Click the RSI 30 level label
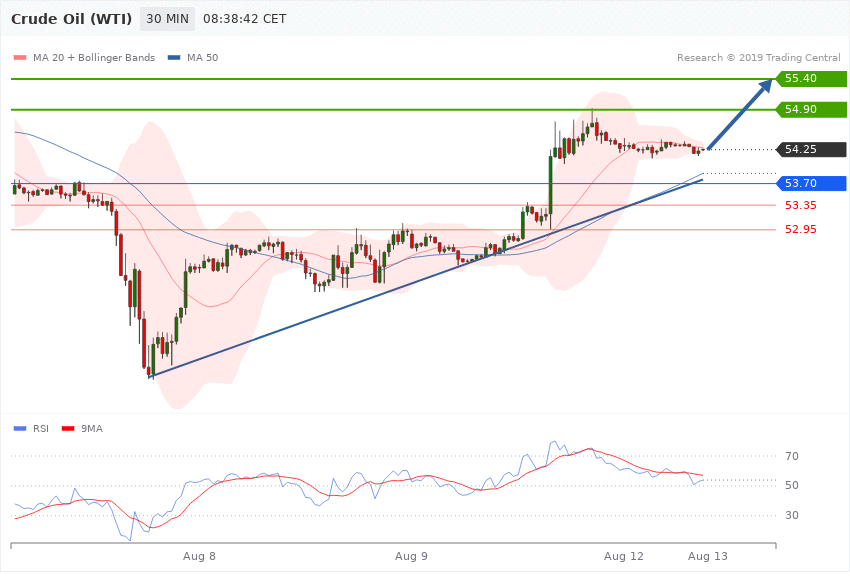The width and height of the screenshot is (850, 576). tap(792, 515)
